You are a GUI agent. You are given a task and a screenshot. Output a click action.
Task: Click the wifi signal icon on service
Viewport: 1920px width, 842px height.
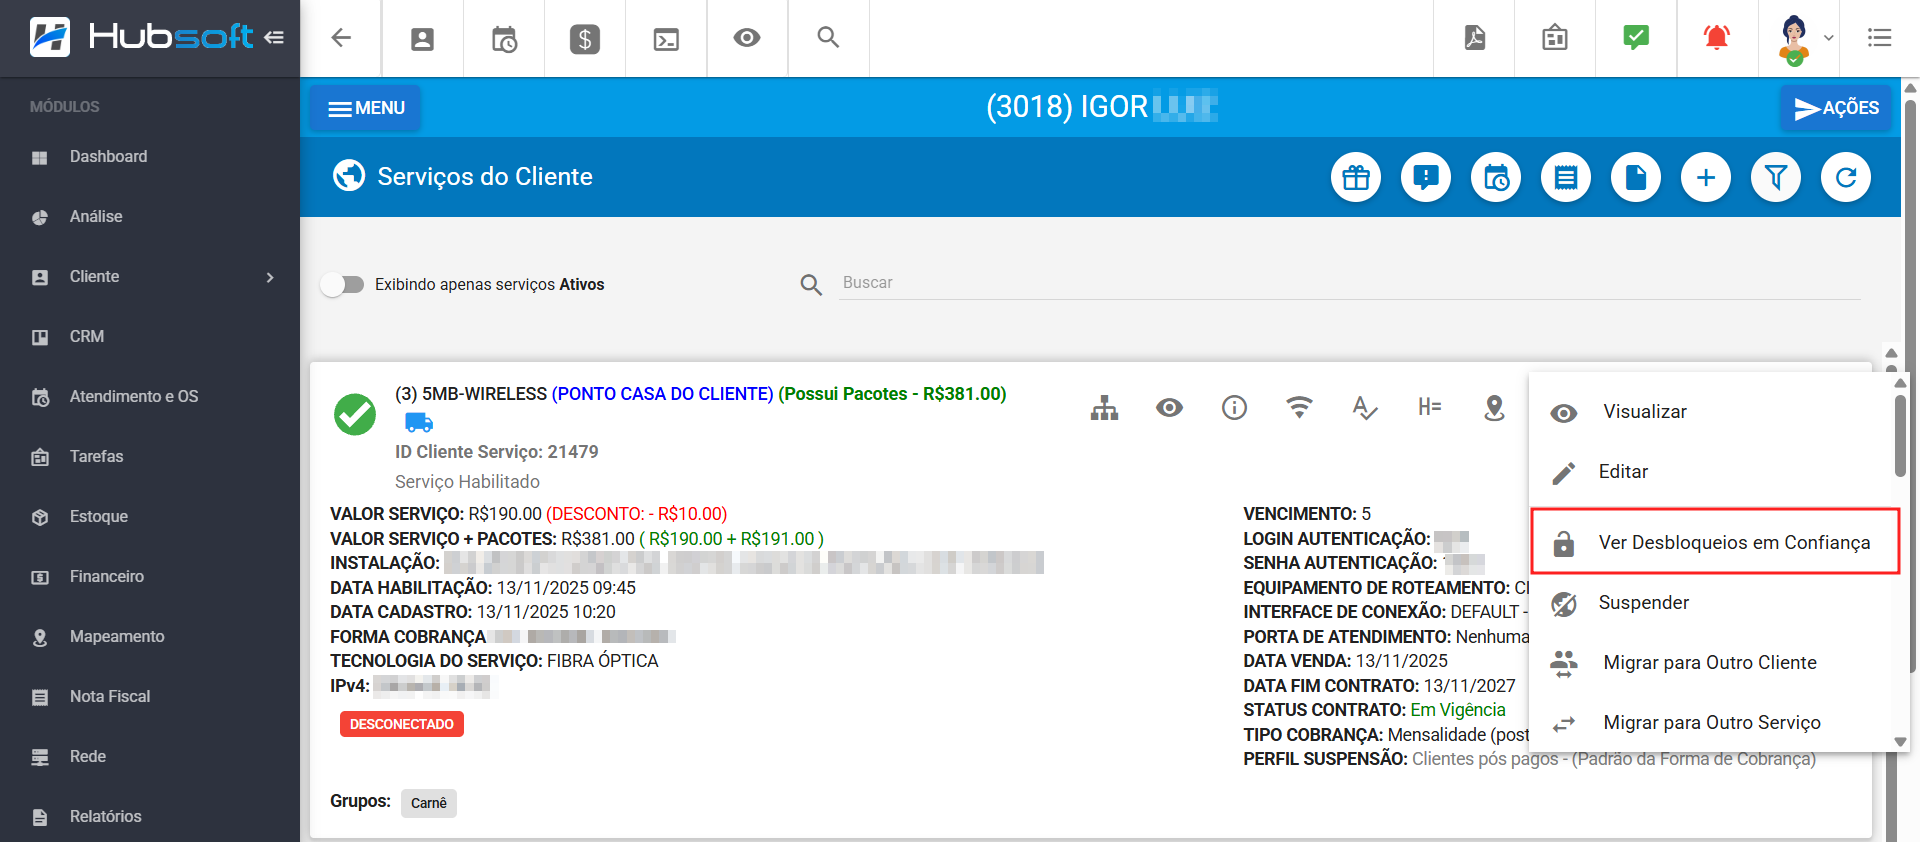click(x=1299, y=407)
